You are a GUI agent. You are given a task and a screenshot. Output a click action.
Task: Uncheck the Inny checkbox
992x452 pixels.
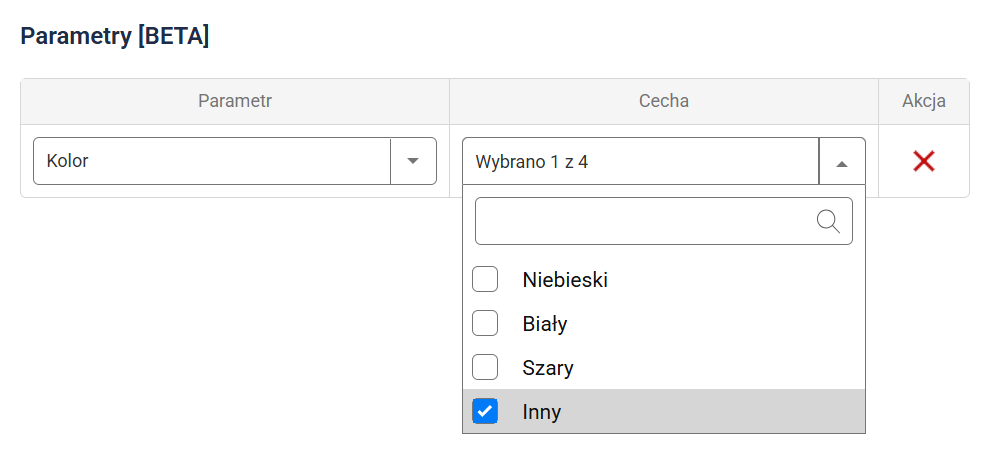click(485, 411)
